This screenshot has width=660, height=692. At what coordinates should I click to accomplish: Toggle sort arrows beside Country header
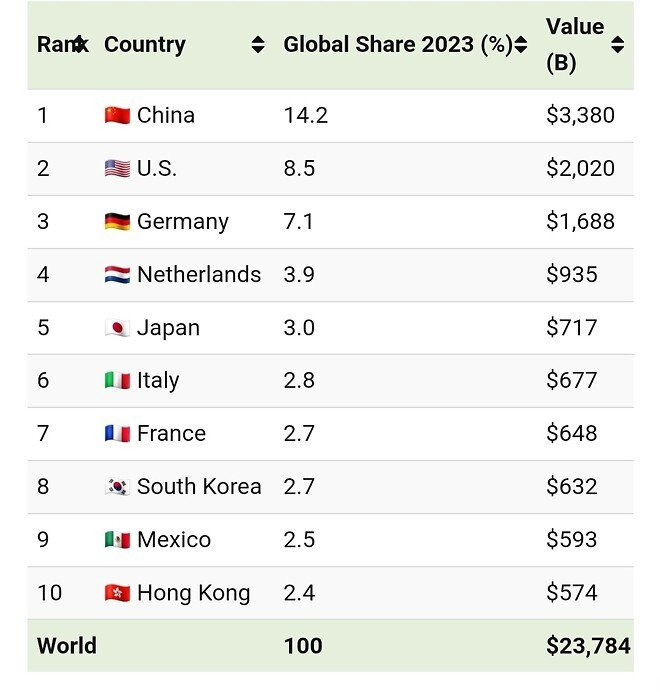(x=258, y=45)
